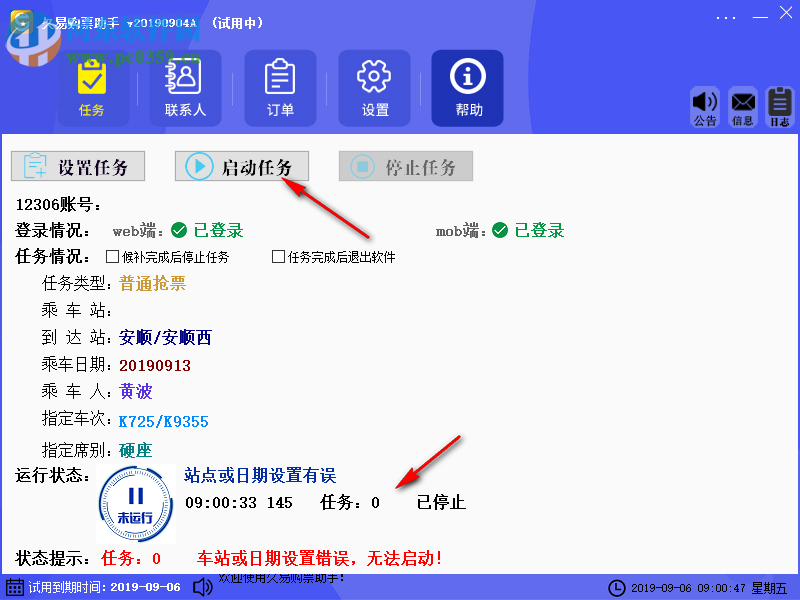Open the 设置 settings section

[374, 88]
